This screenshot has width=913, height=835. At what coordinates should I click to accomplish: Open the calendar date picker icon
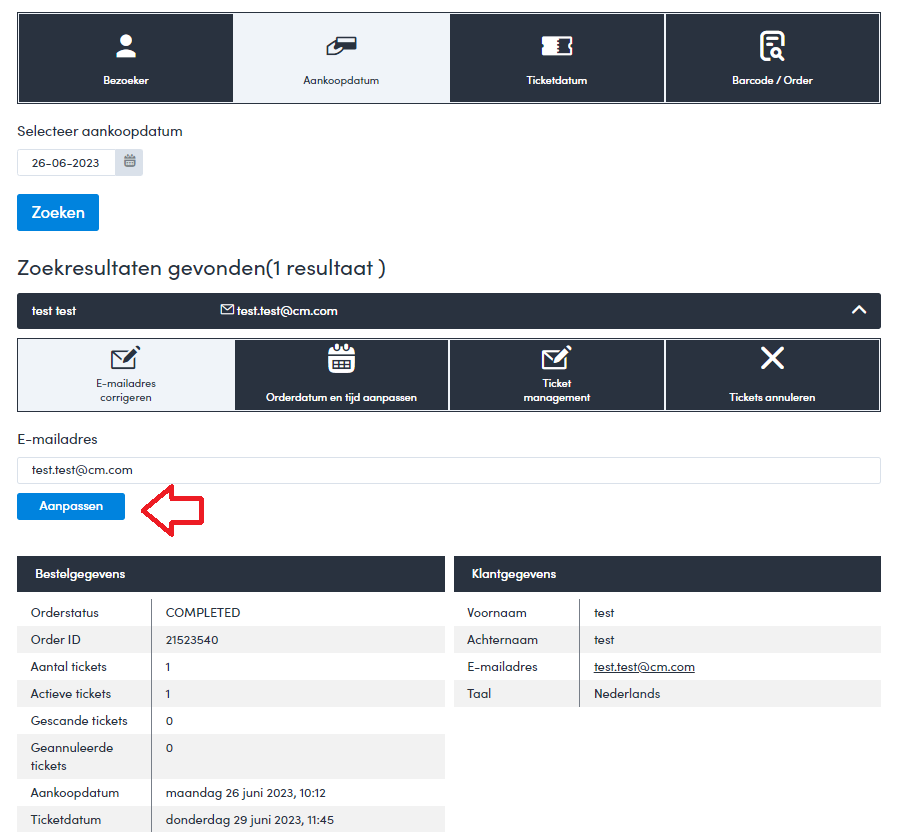pyautogui.click(x=130, y=162)
